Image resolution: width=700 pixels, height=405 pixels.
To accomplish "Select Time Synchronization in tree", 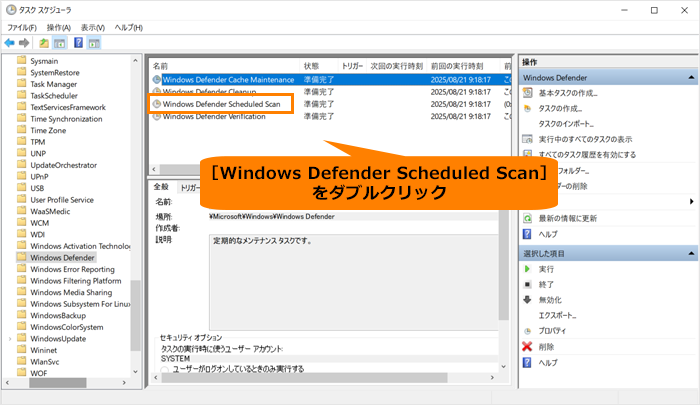I will coord(66,119).
